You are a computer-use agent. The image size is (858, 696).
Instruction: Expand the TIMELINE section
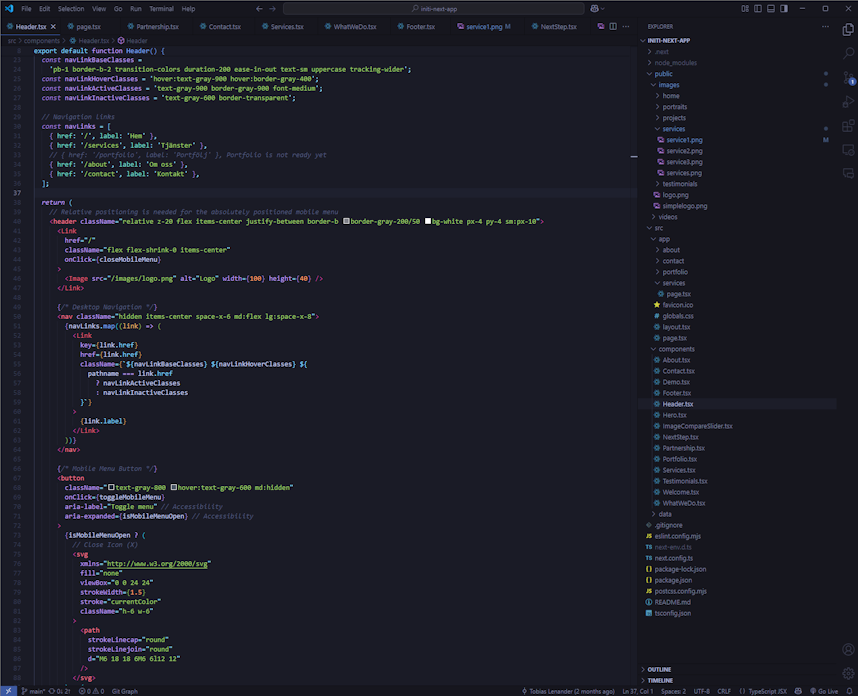(x=738, y=680)
